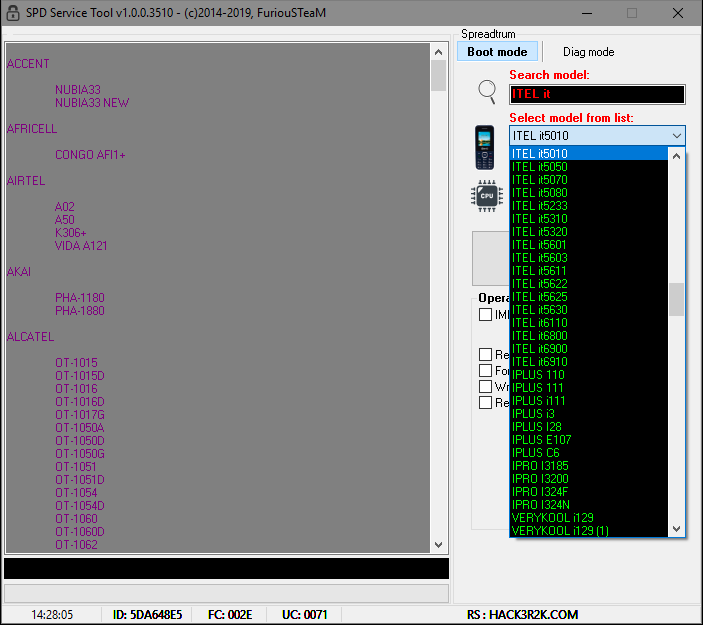Viewport: 703px width, 625px height.
Task: Click the padlock icon in title bar
Action: pyautogui.click(x=13, y=13)
